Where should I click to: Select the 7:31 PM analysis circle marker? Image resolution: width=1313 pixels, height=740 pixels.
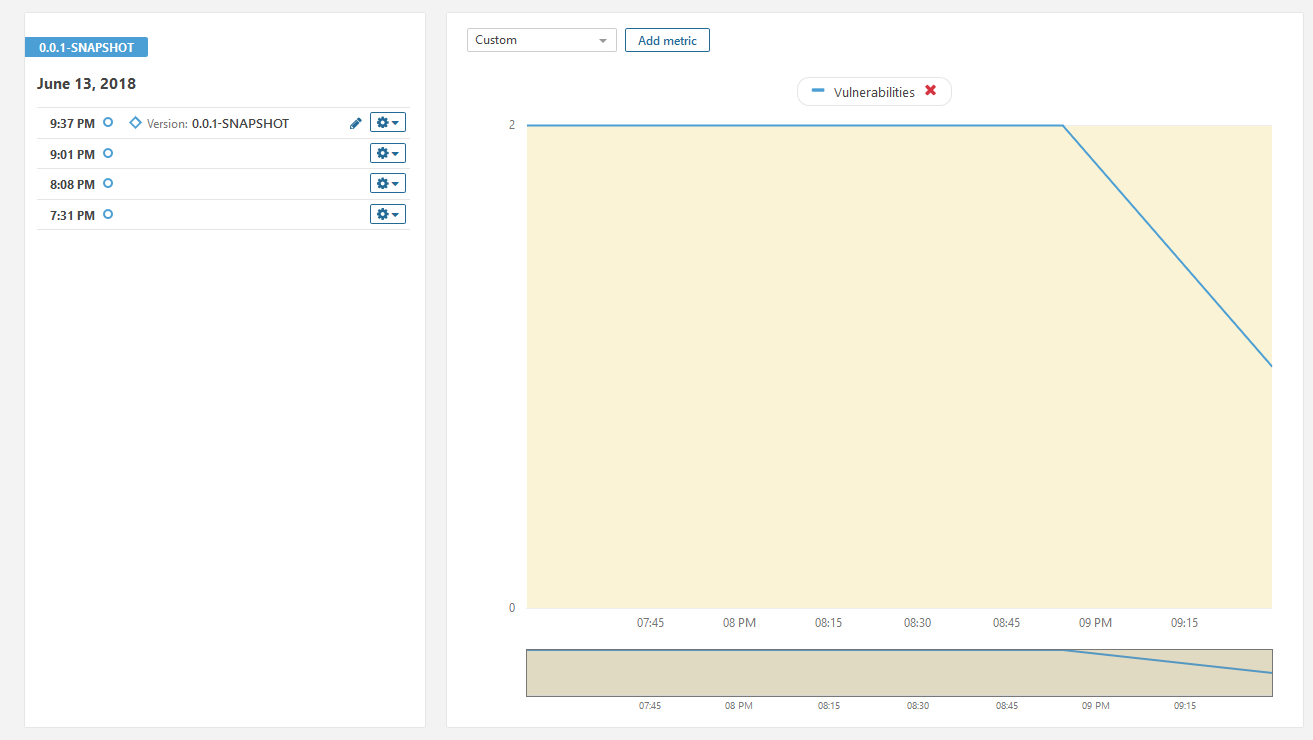pyautogui.click(x=108, y=214)
